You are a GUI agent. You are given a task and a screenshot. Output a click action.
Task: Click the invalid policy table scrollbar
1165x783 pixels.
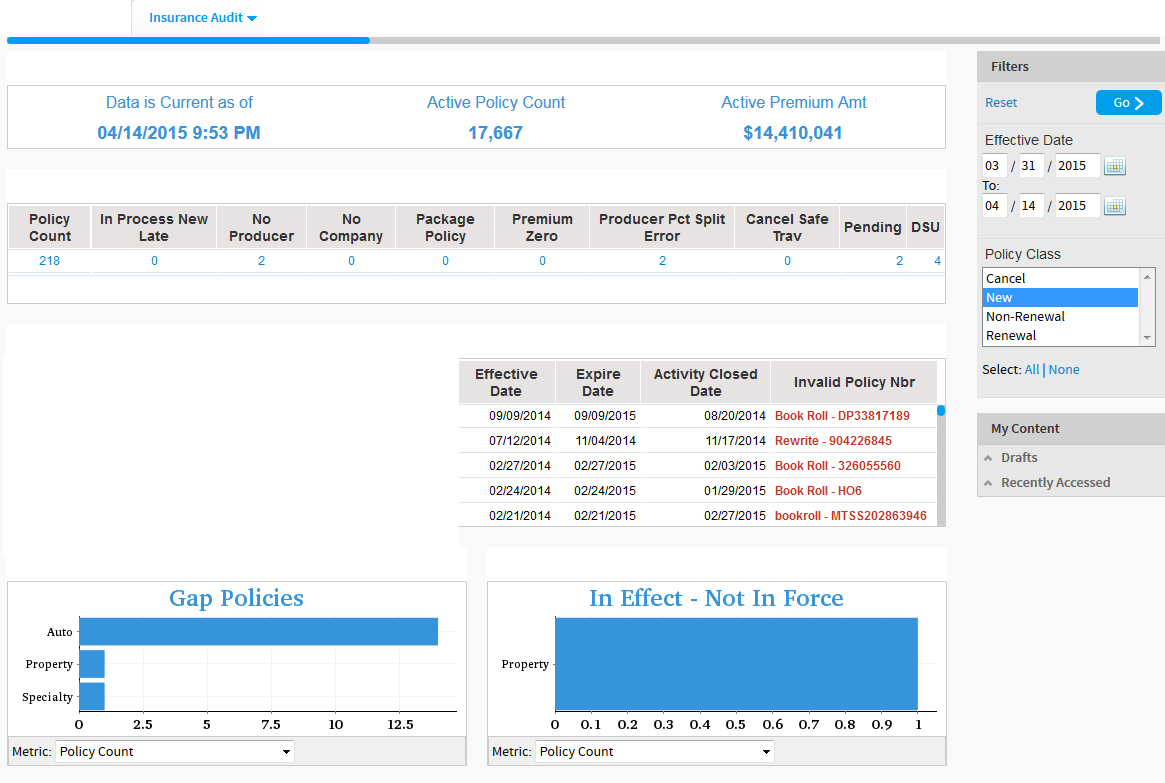[x=941, y=410]
